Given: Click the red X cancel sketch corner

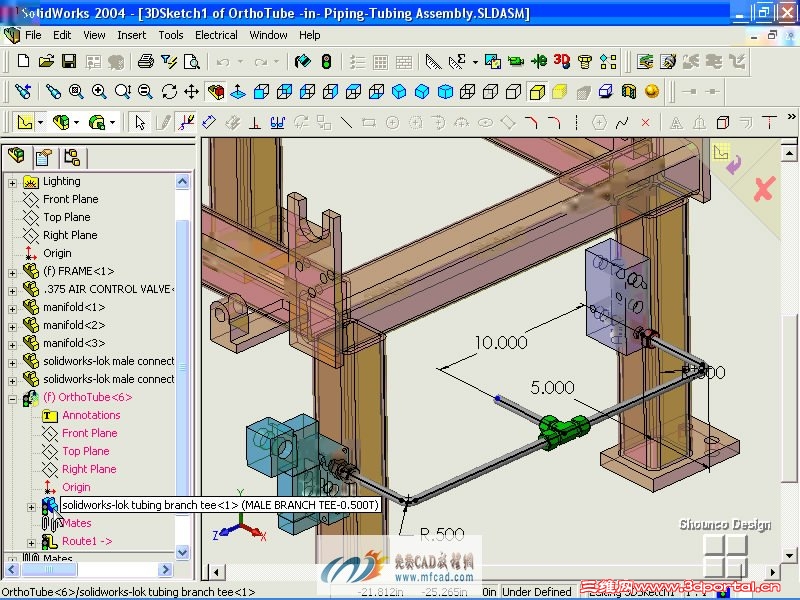Looking at the screenshot, I should pyautogui.click(x=764, y=189).
